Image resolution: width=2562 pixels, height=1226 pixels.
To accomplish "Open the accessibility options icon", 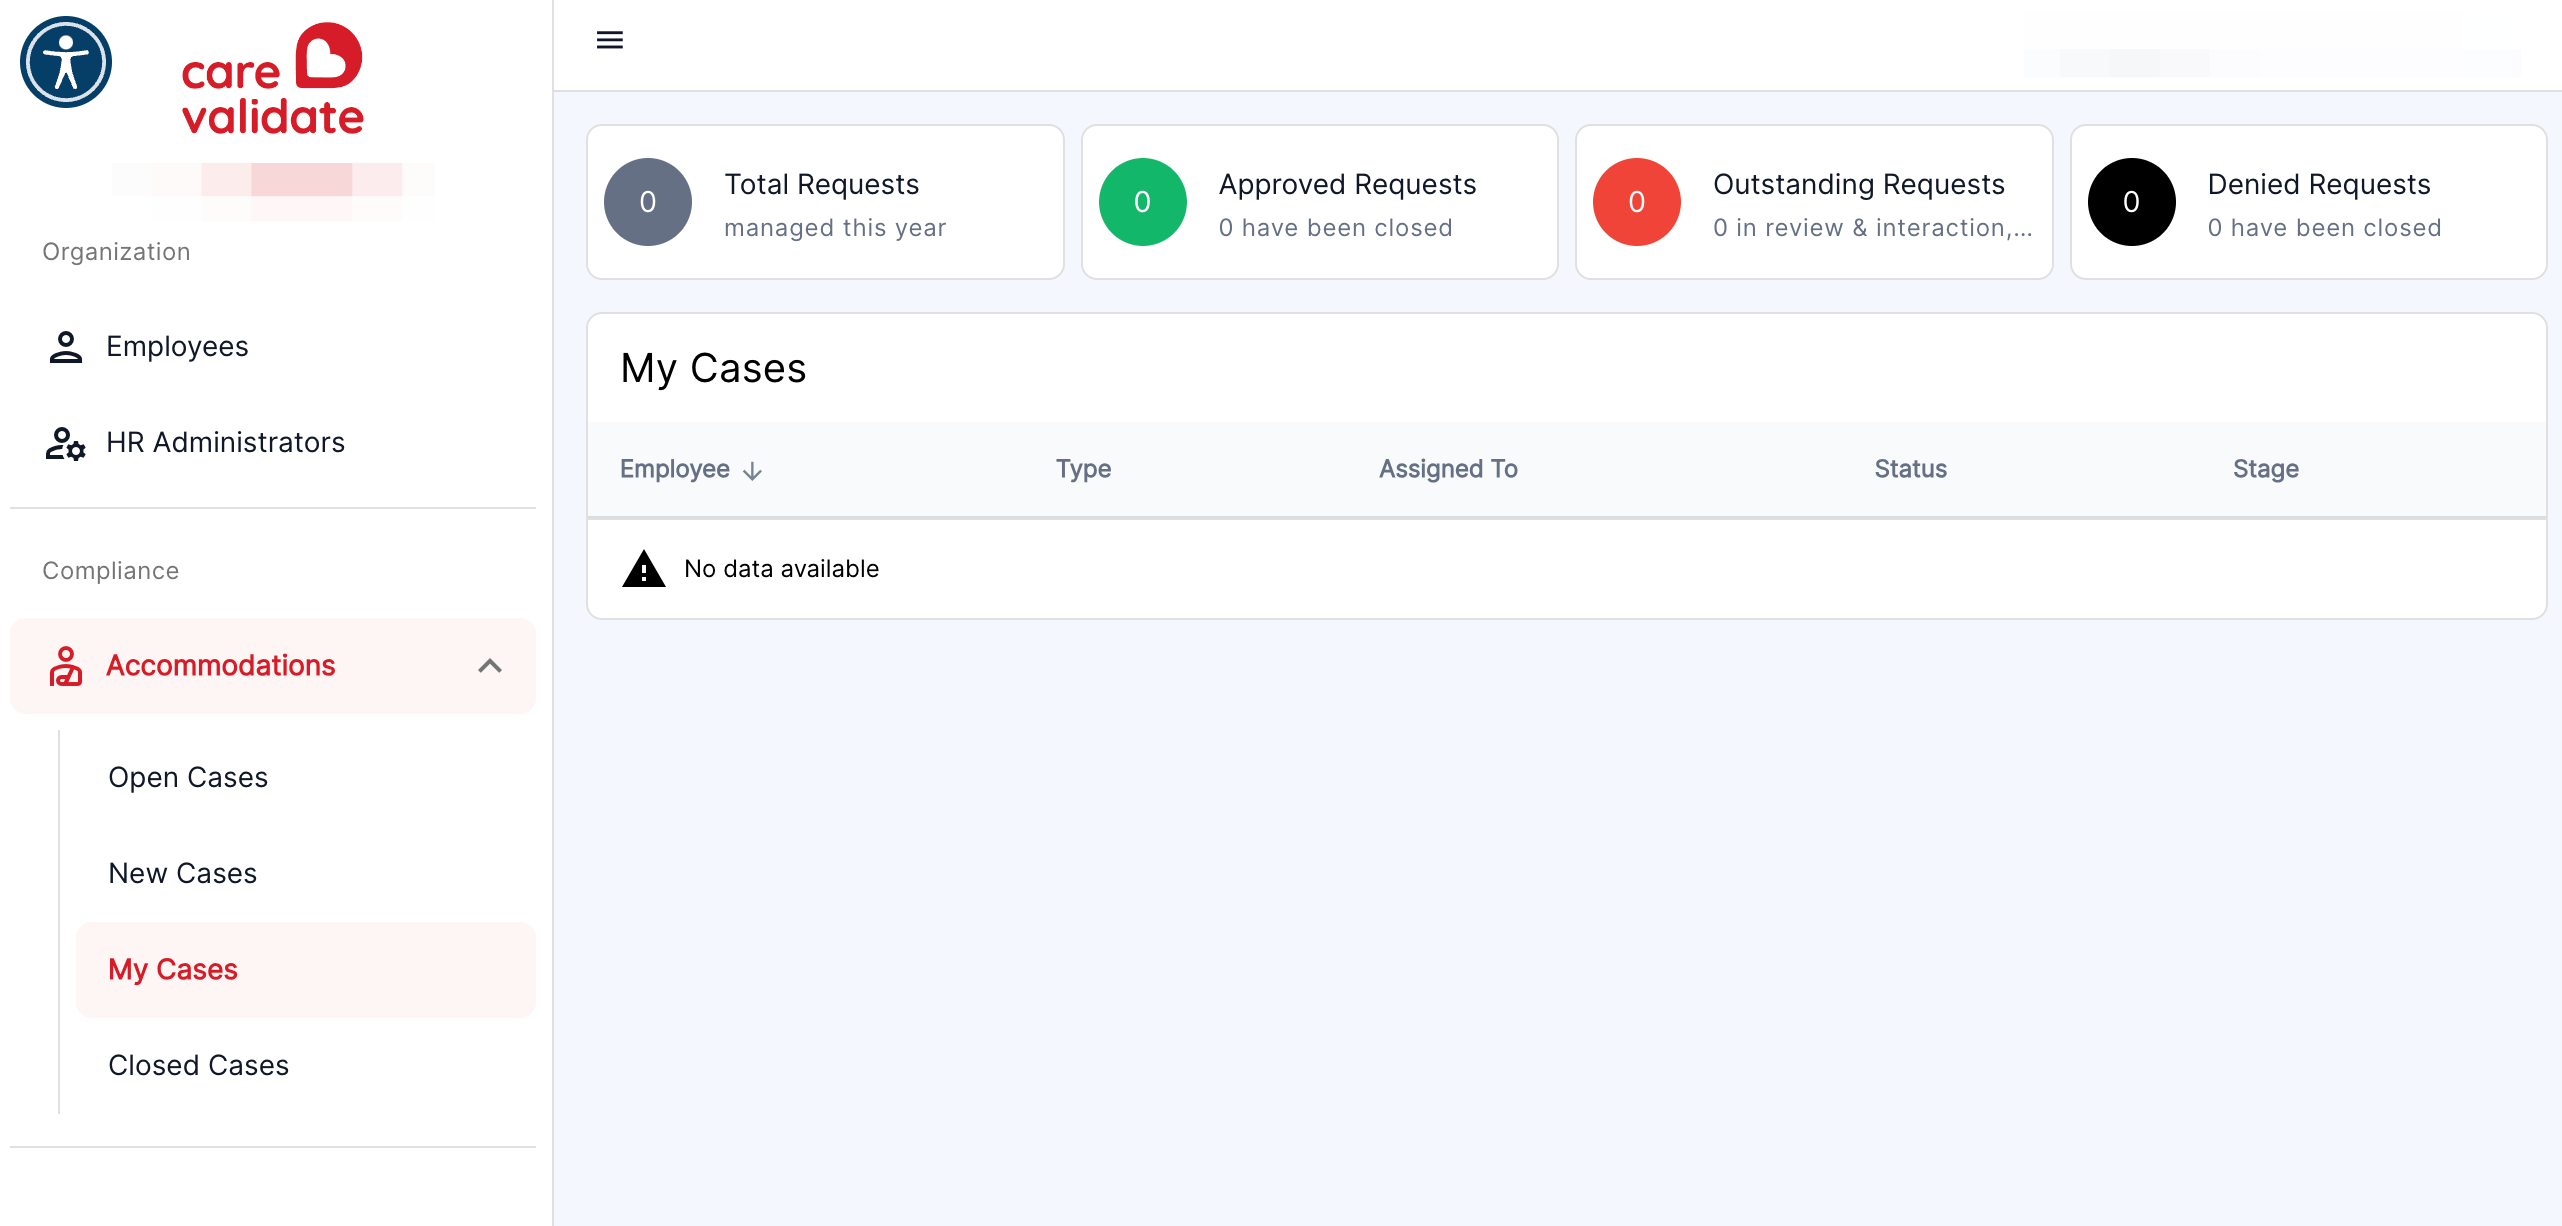I will 66,62.
